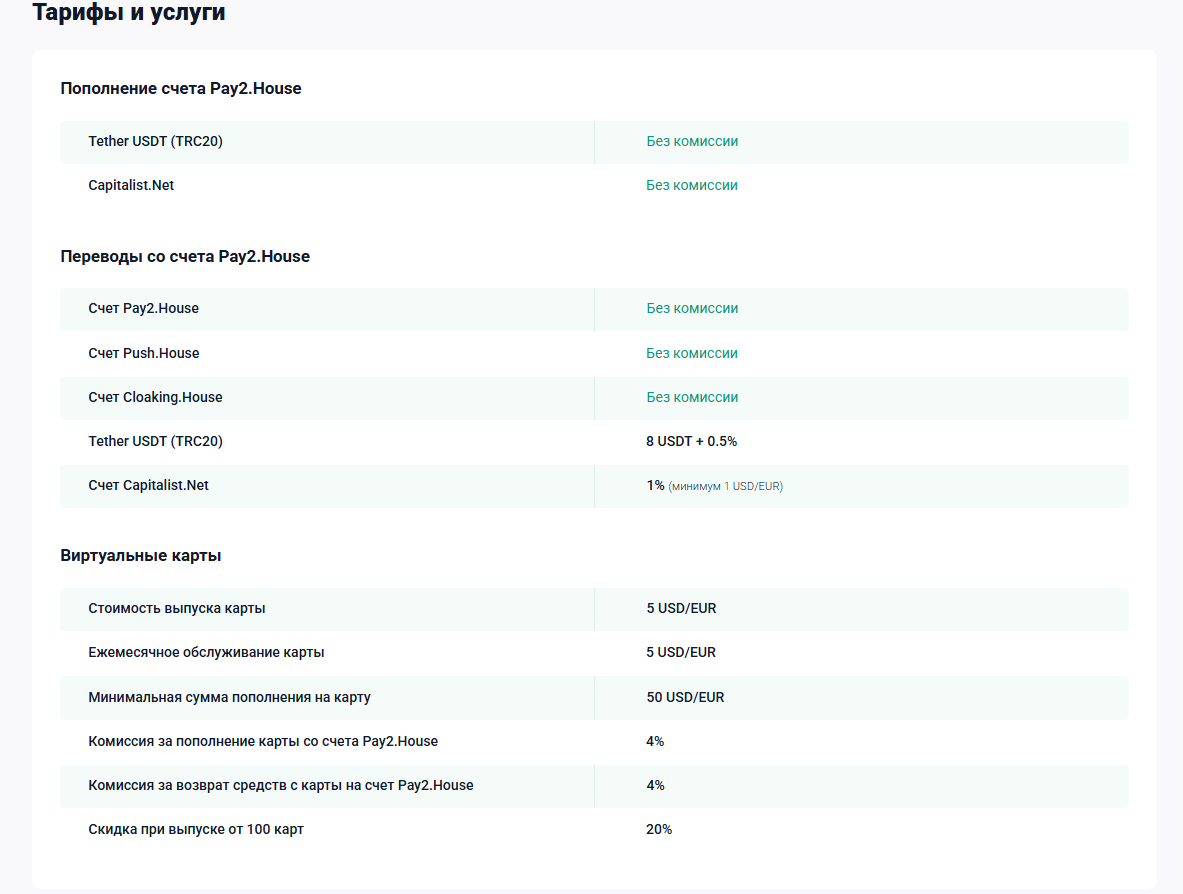1183x894 pixels.
Task: Click "Без комиссии" in the Счет Cloaking.House row
Action: tap(692, 397)
